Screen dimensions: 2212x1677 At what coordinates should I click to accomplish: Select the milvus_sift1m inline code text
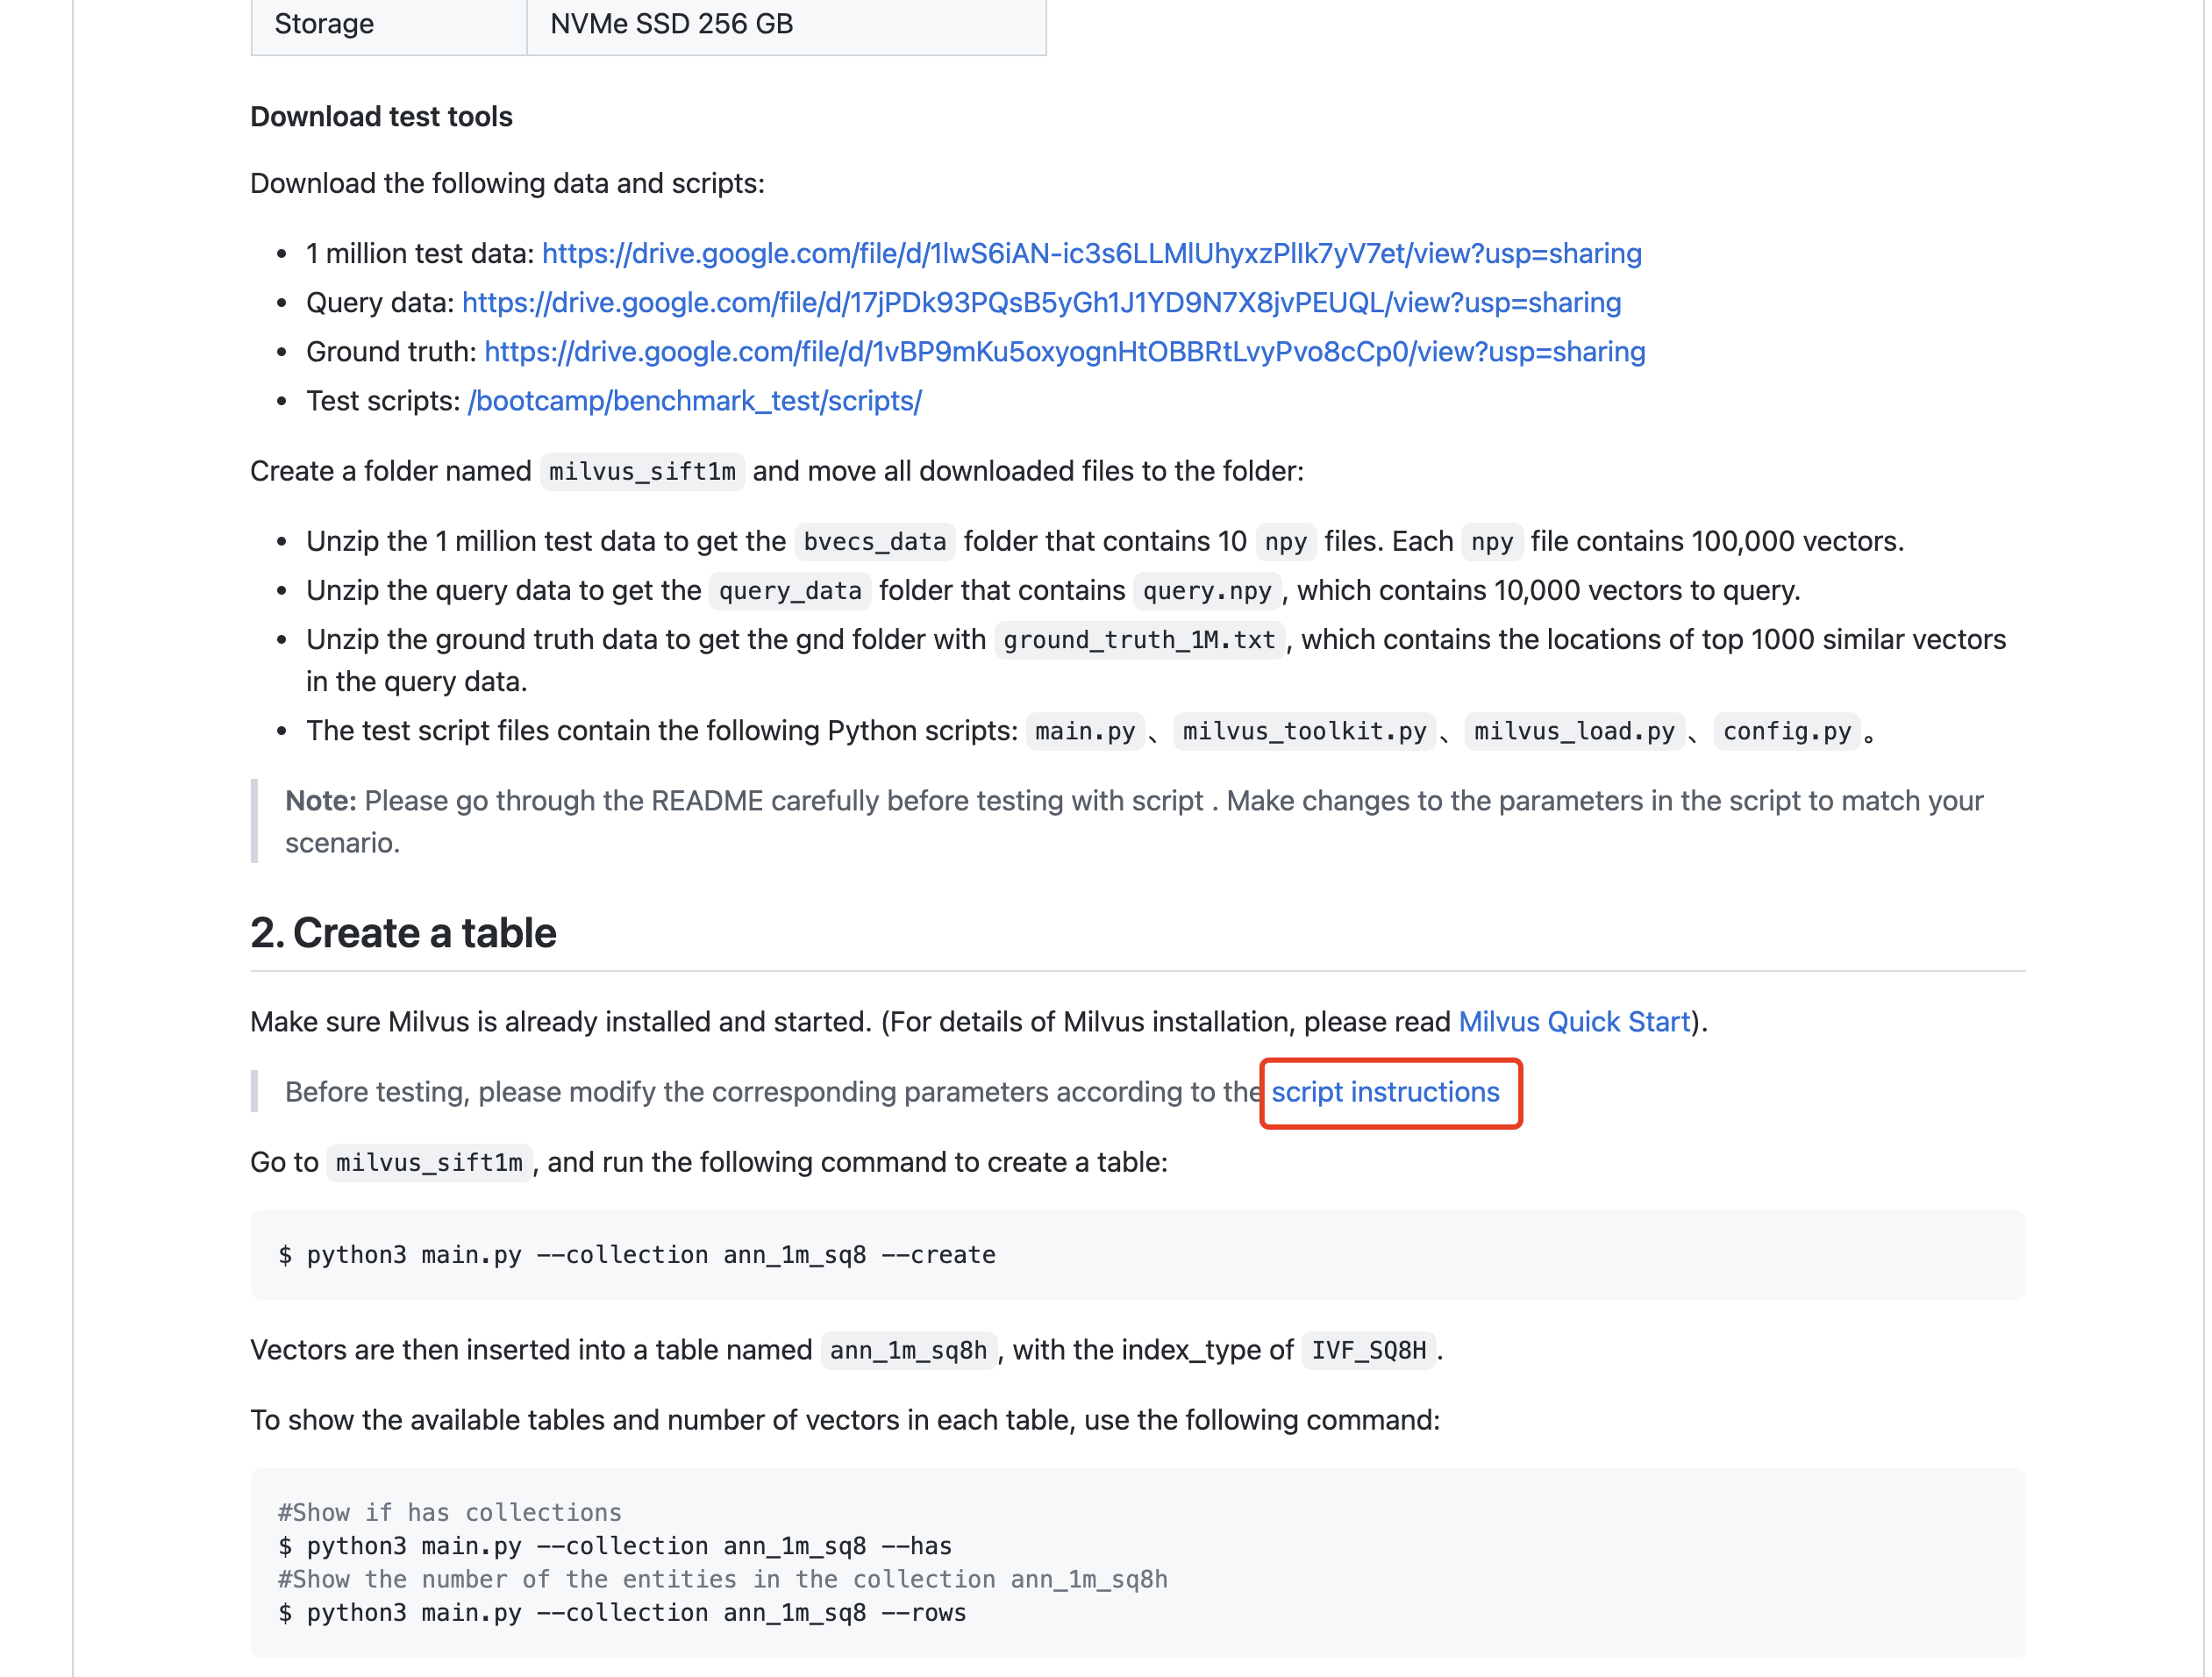tap(641, 471)
